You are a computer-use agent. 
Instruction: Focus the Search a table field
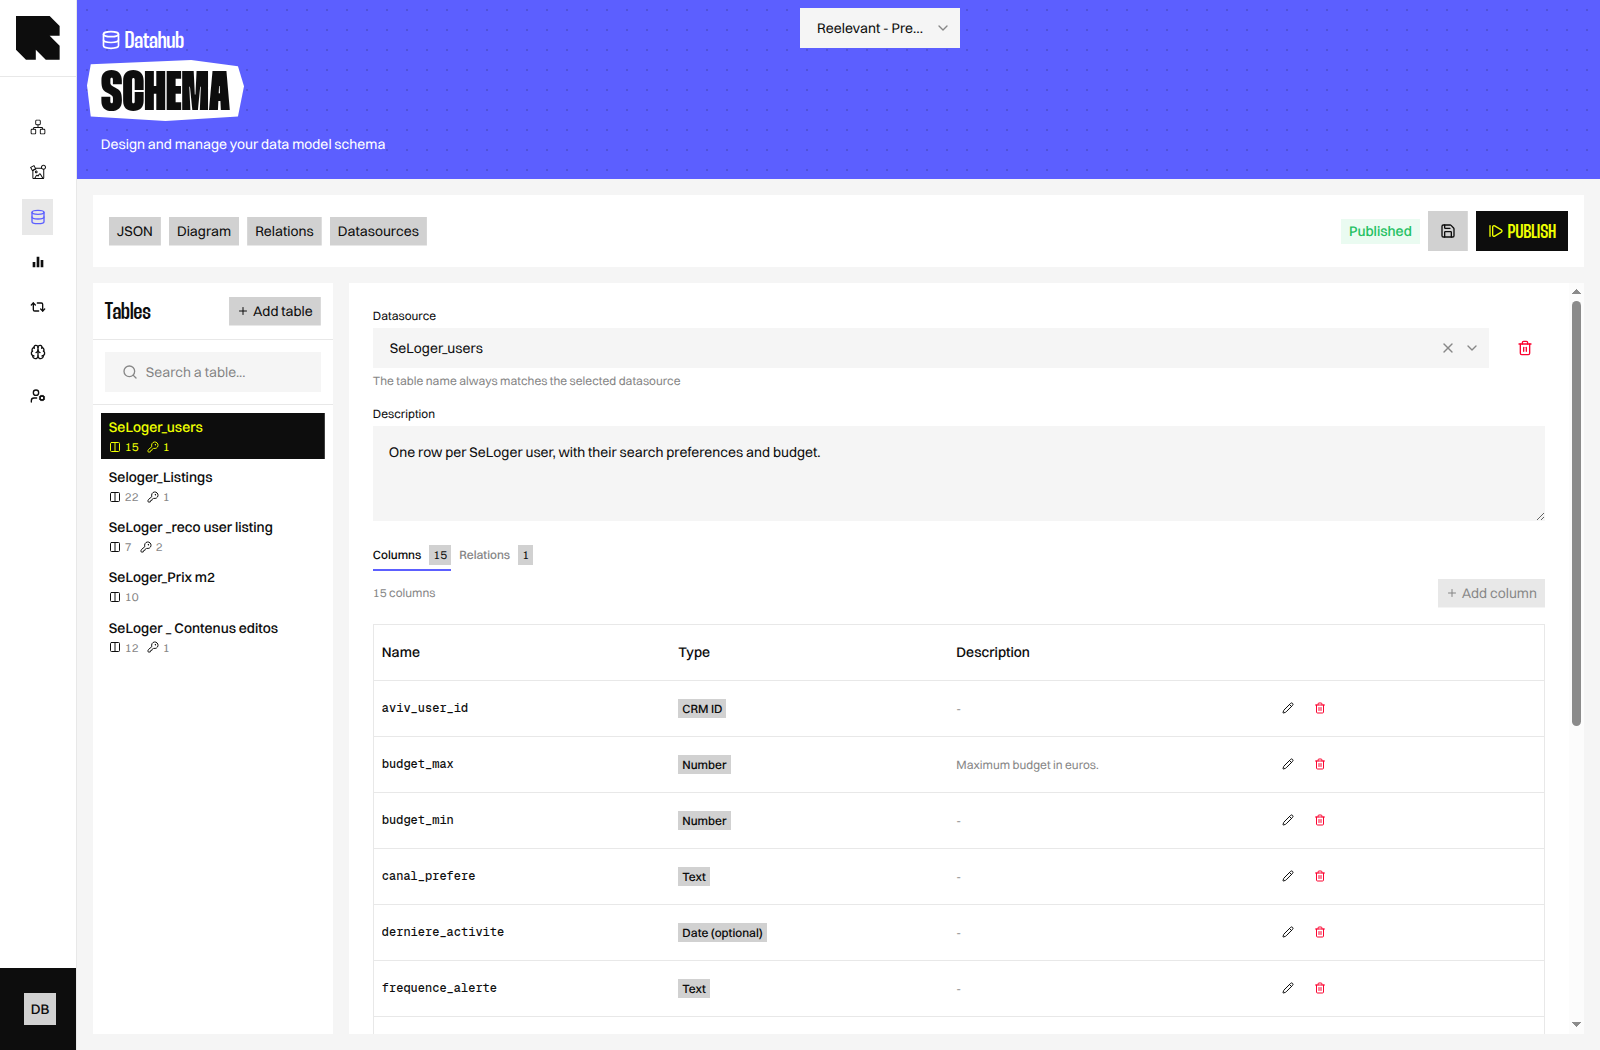[x=213, y=372]
